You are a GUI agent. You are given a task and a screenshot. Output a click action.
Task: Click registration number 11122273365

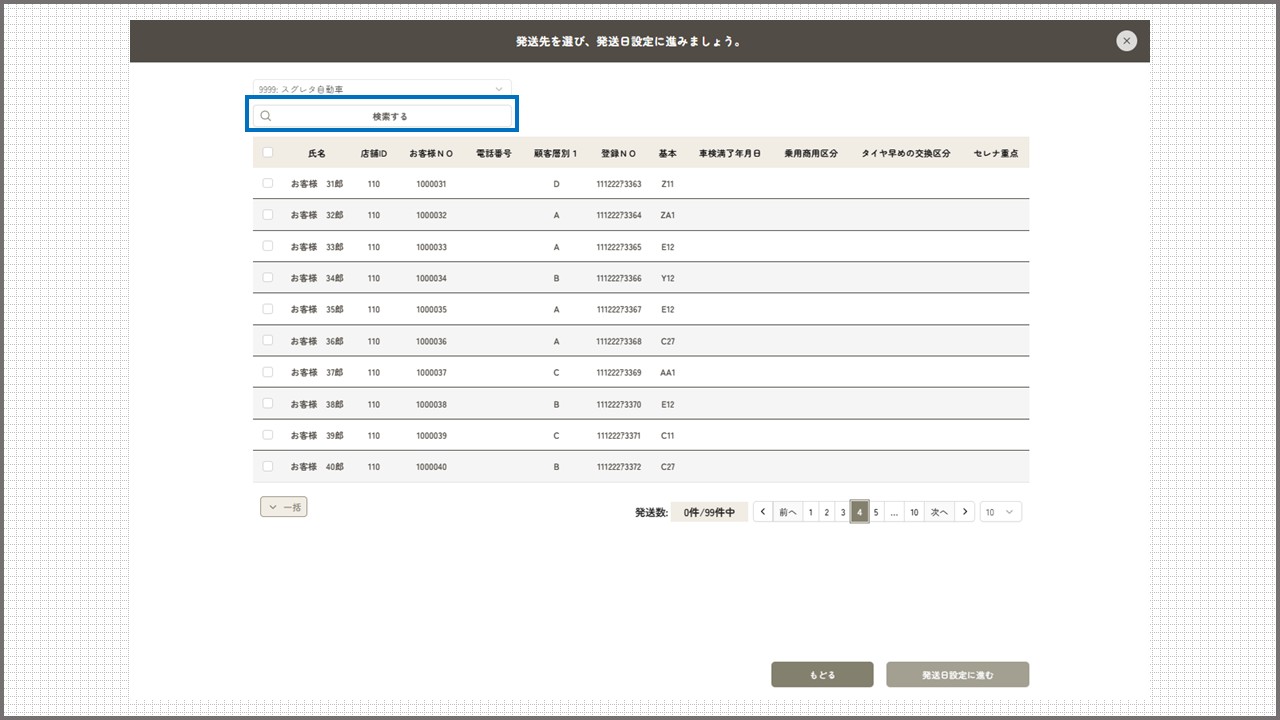(x=619, y=247)
